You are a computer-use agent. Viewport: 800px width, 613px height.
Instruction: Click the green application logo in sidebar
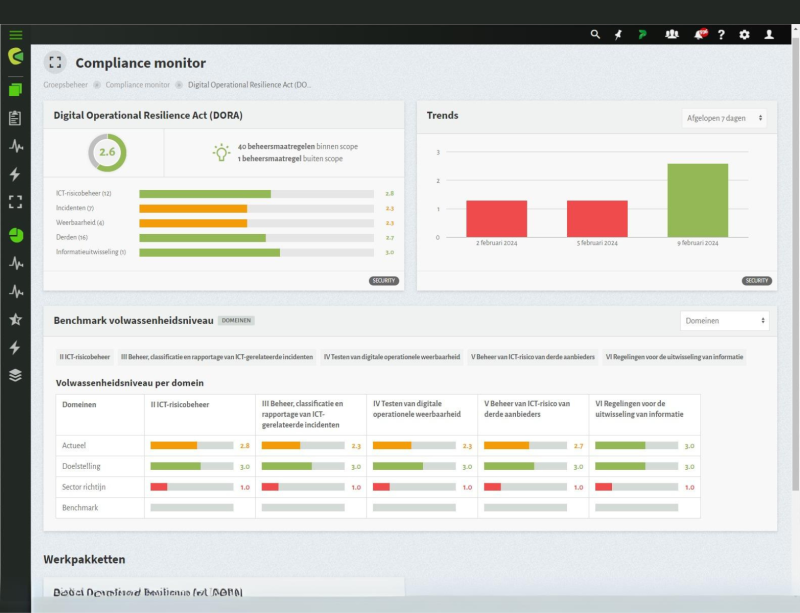pyautogui.click(x=16, y=56)
